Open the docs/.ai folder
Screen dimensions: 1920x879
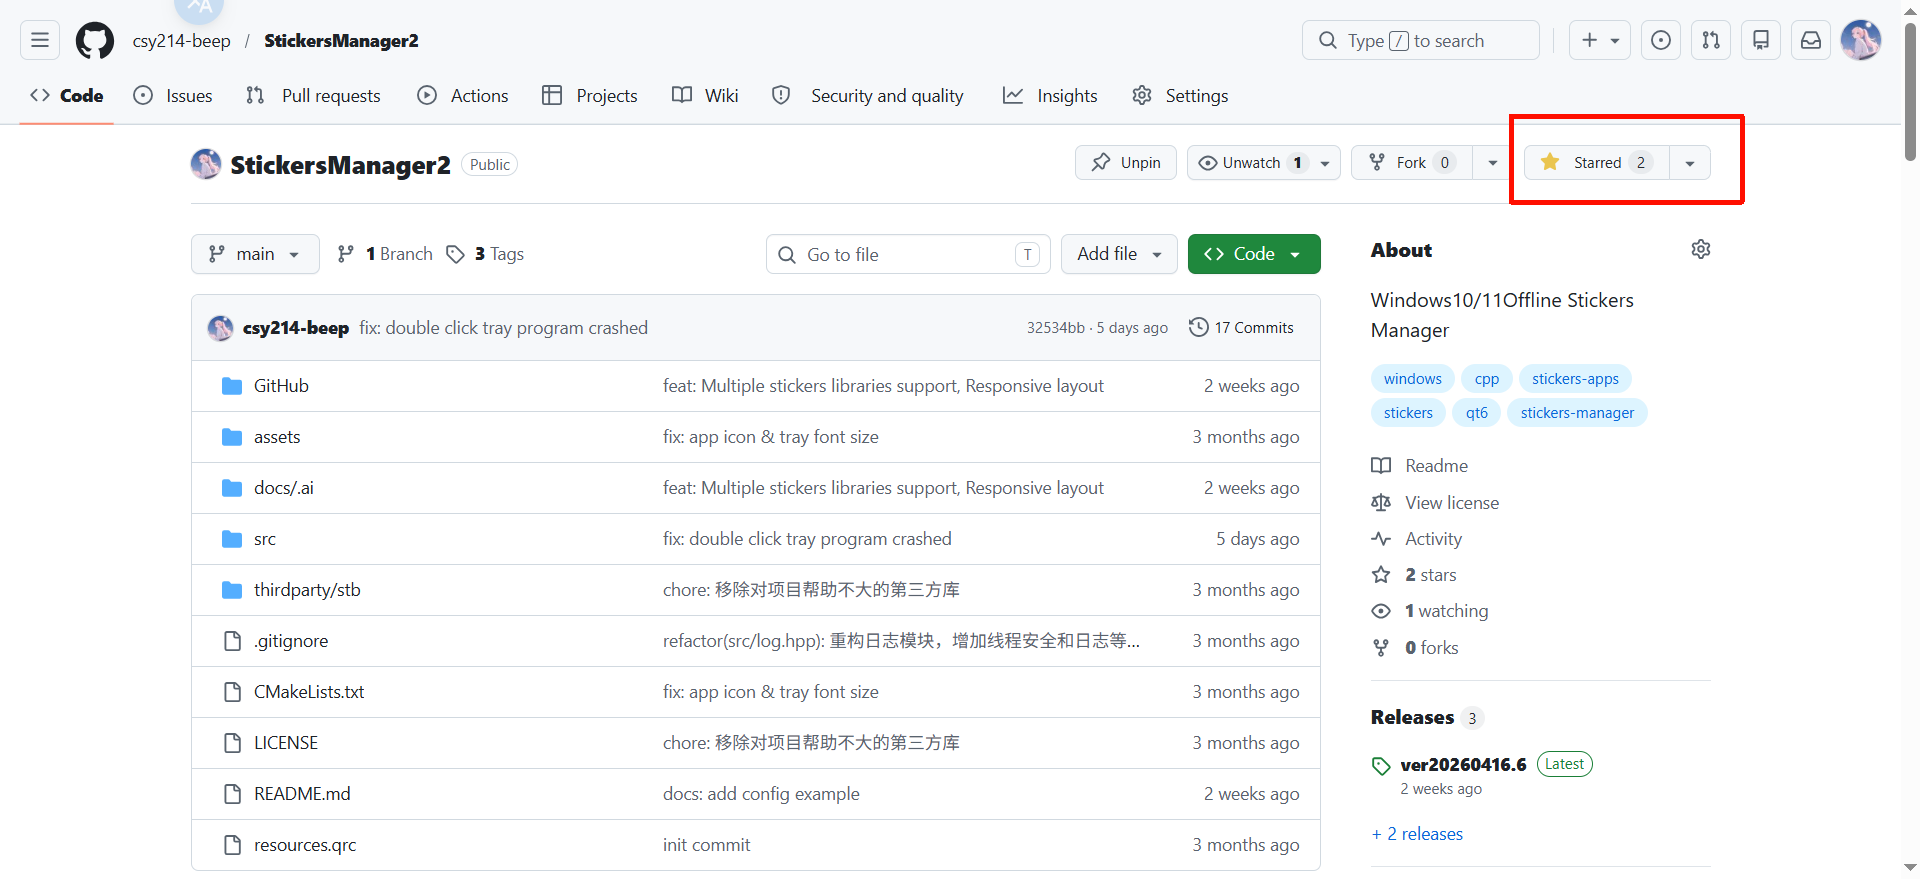pyautogui.click(x=284, y=488)
